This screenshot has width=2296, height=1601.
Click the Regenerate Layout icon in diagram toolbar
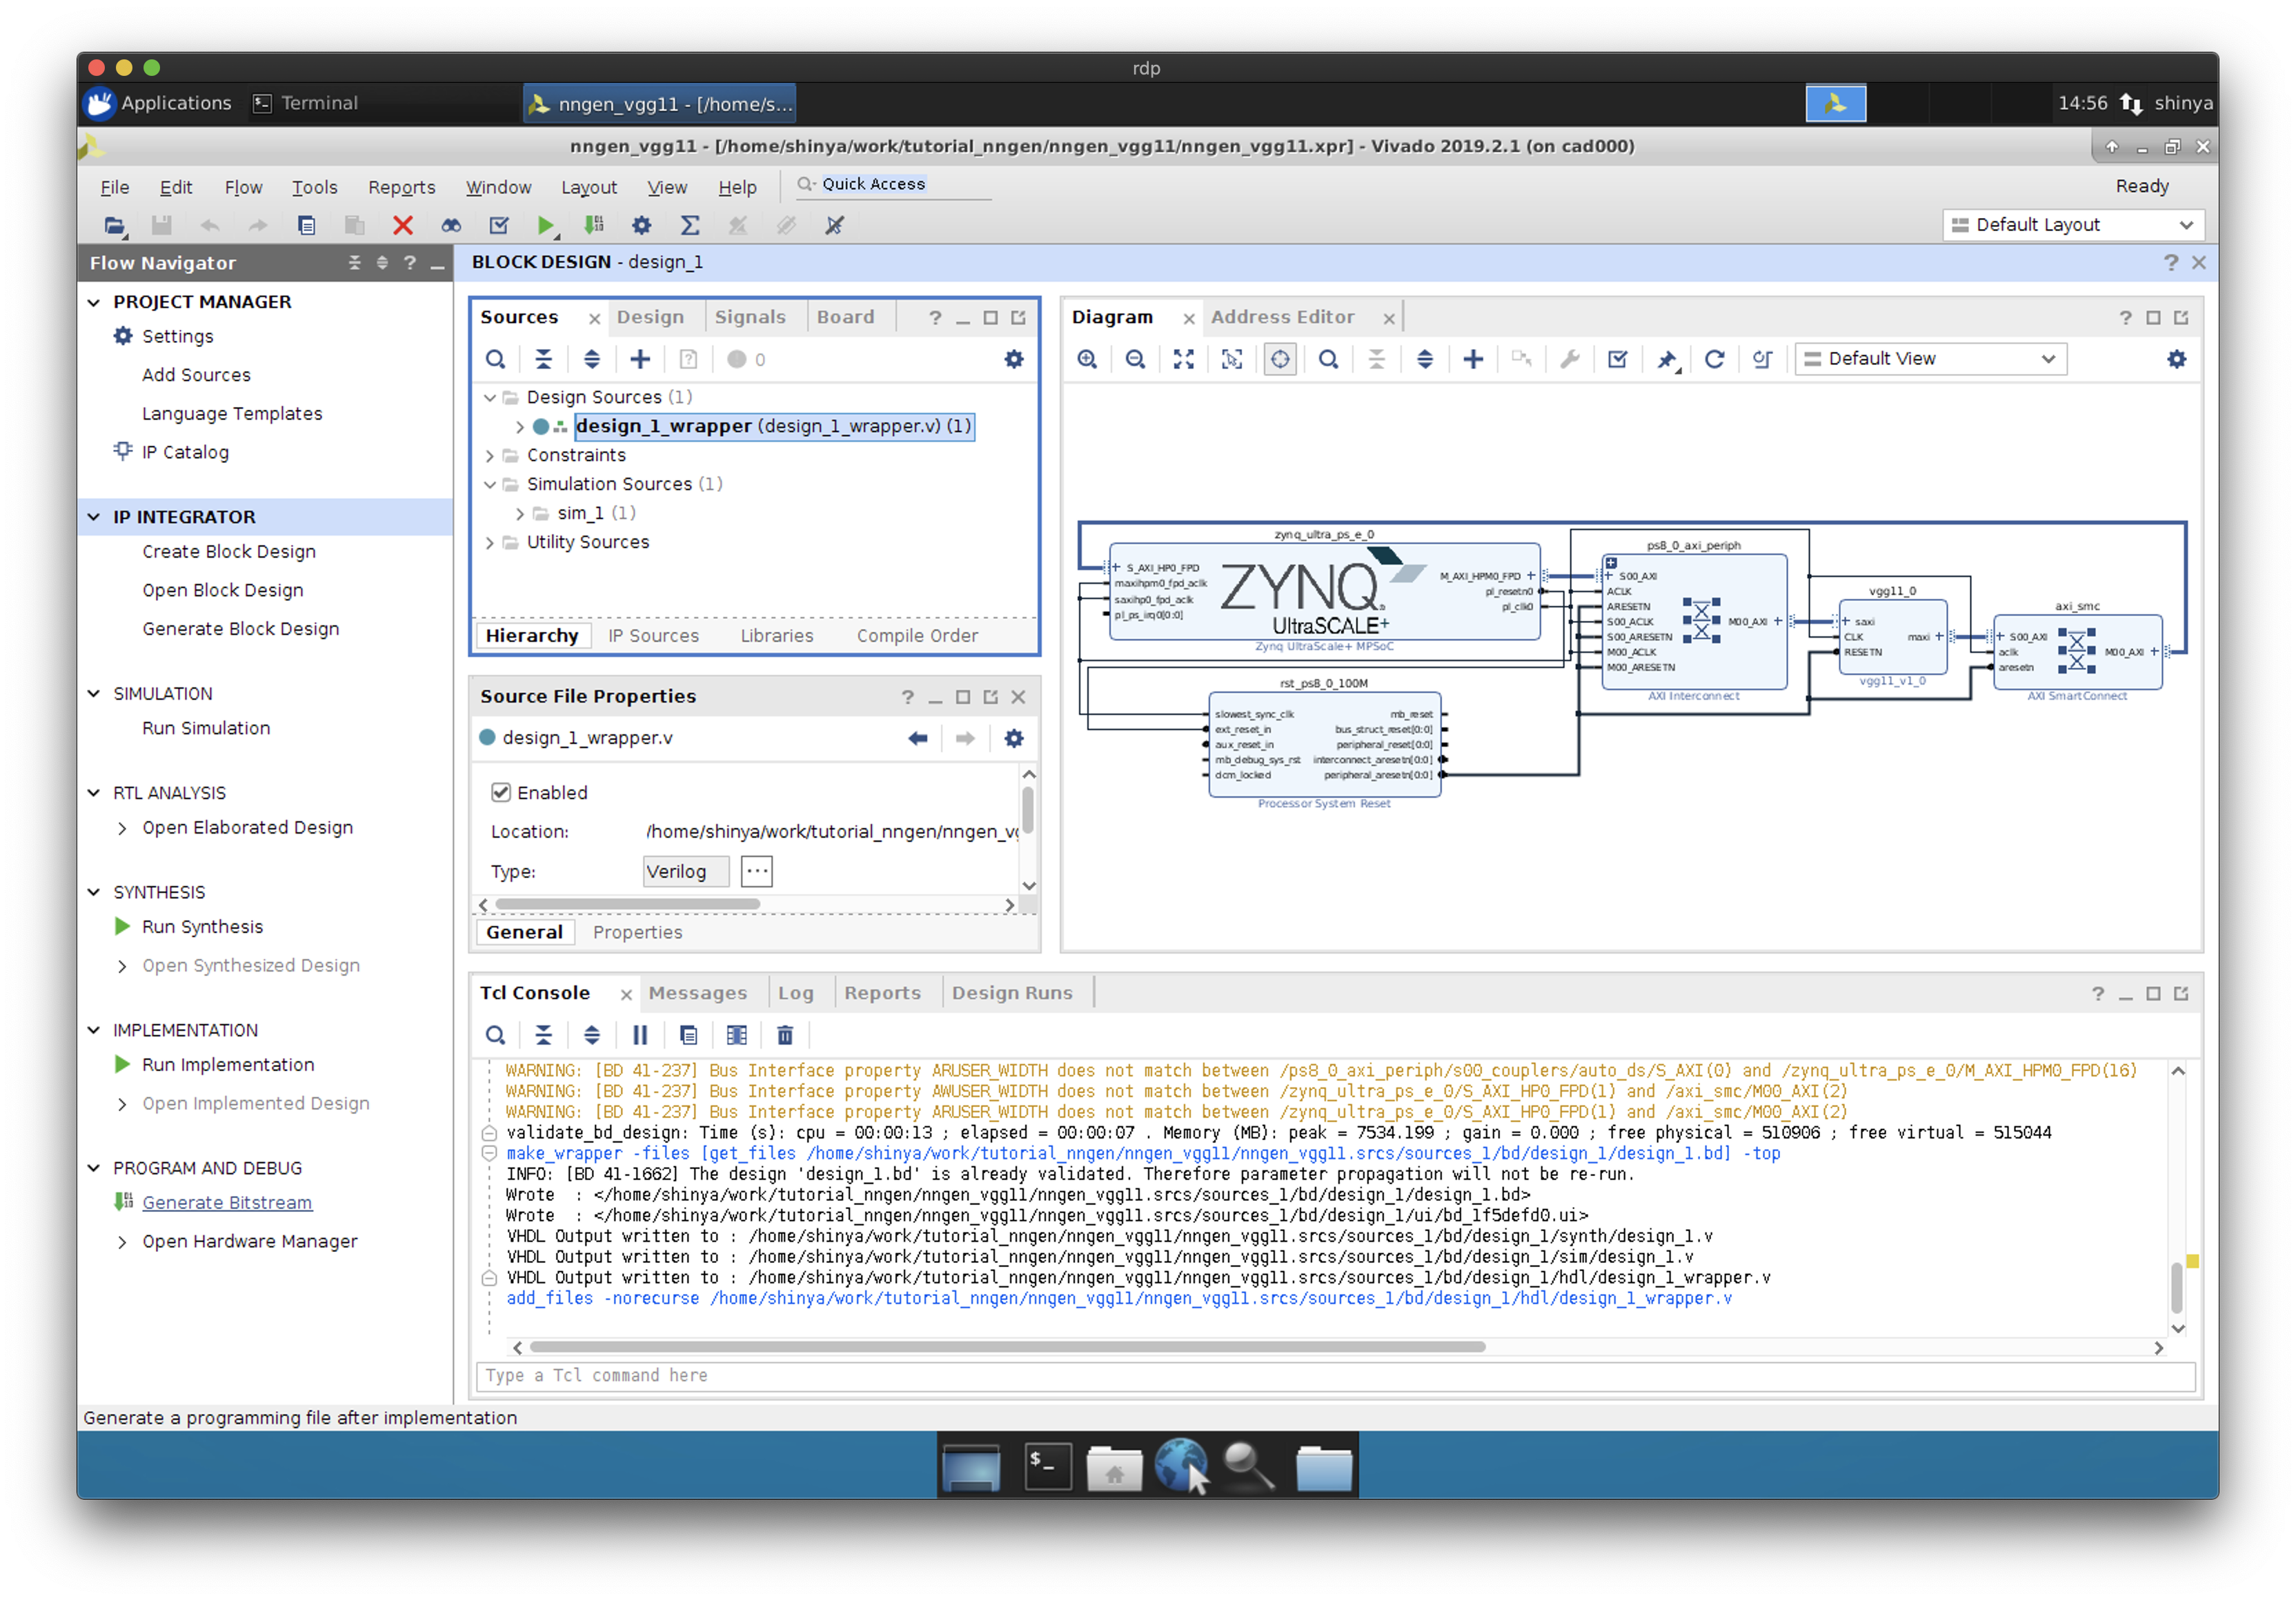pos(1714,359)
